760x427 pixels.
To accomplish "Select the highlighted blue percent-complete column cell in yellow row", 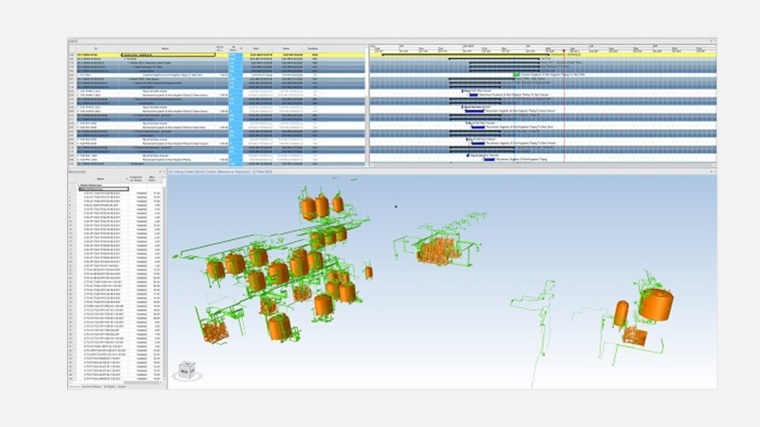I will (x=236, y=55).
